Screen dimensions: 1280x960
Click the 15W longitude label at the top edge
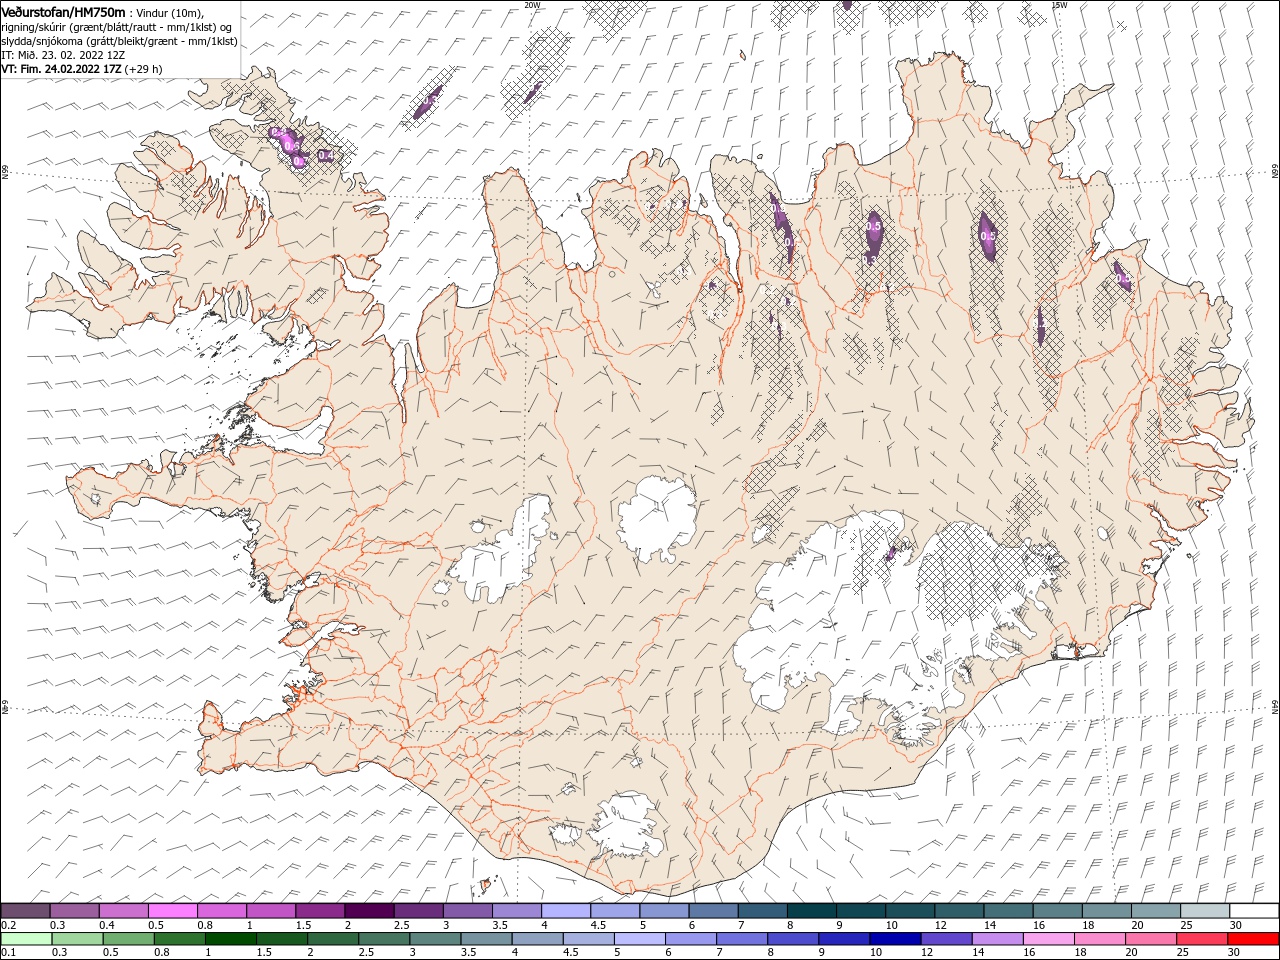pos(1059,5)
